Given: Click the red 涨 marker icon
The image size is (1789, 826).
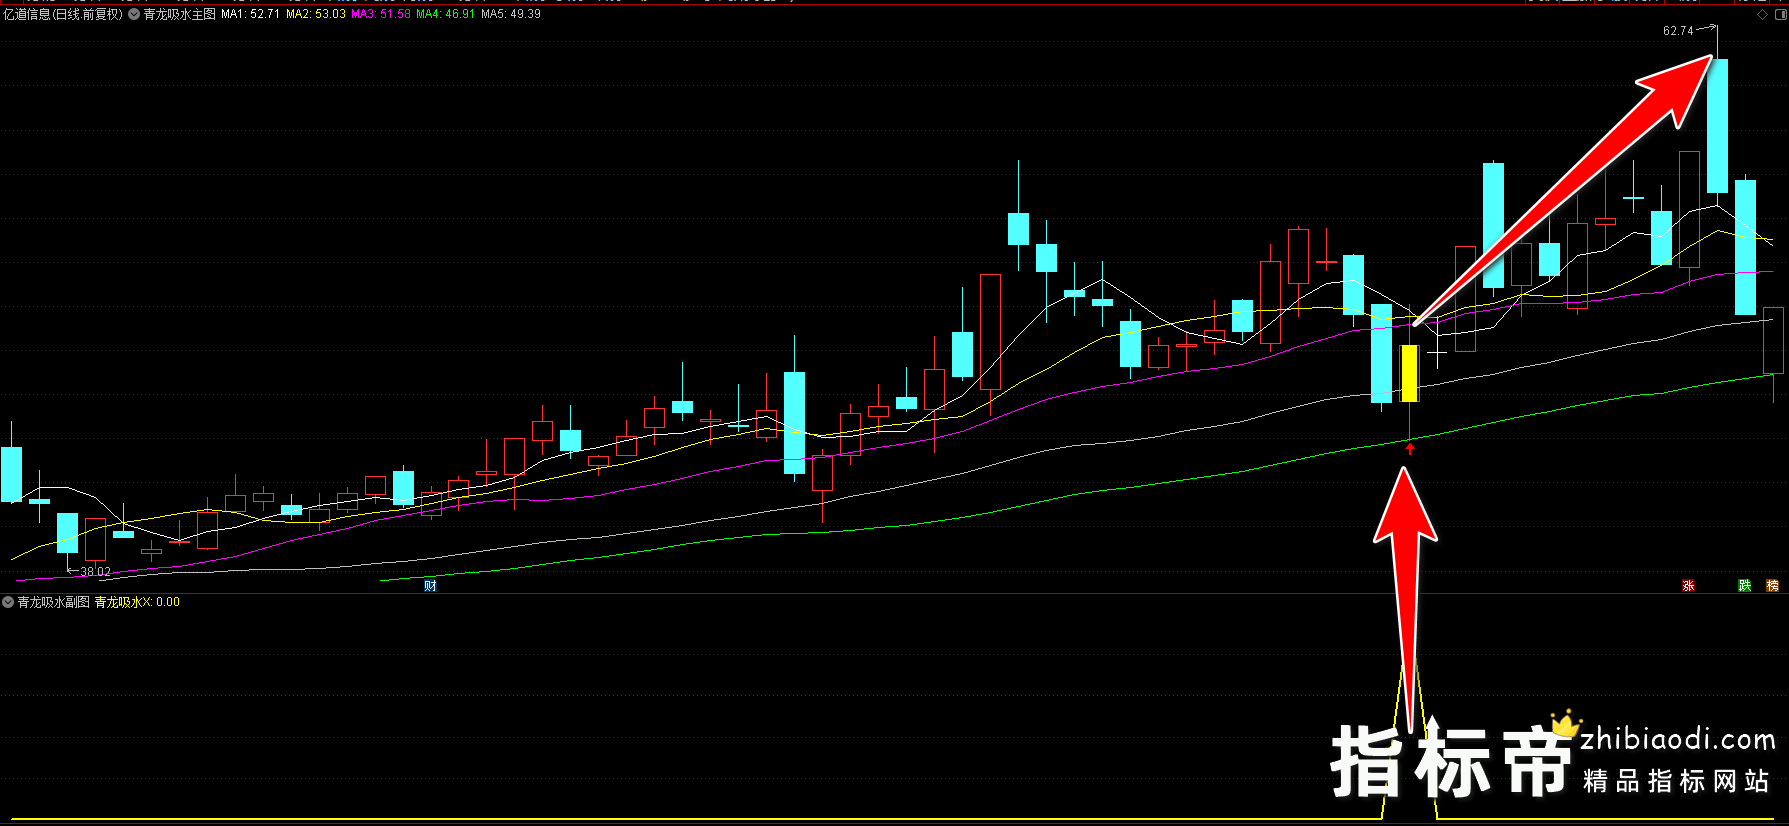Looking at the screenshot, I should point(1688,586).
